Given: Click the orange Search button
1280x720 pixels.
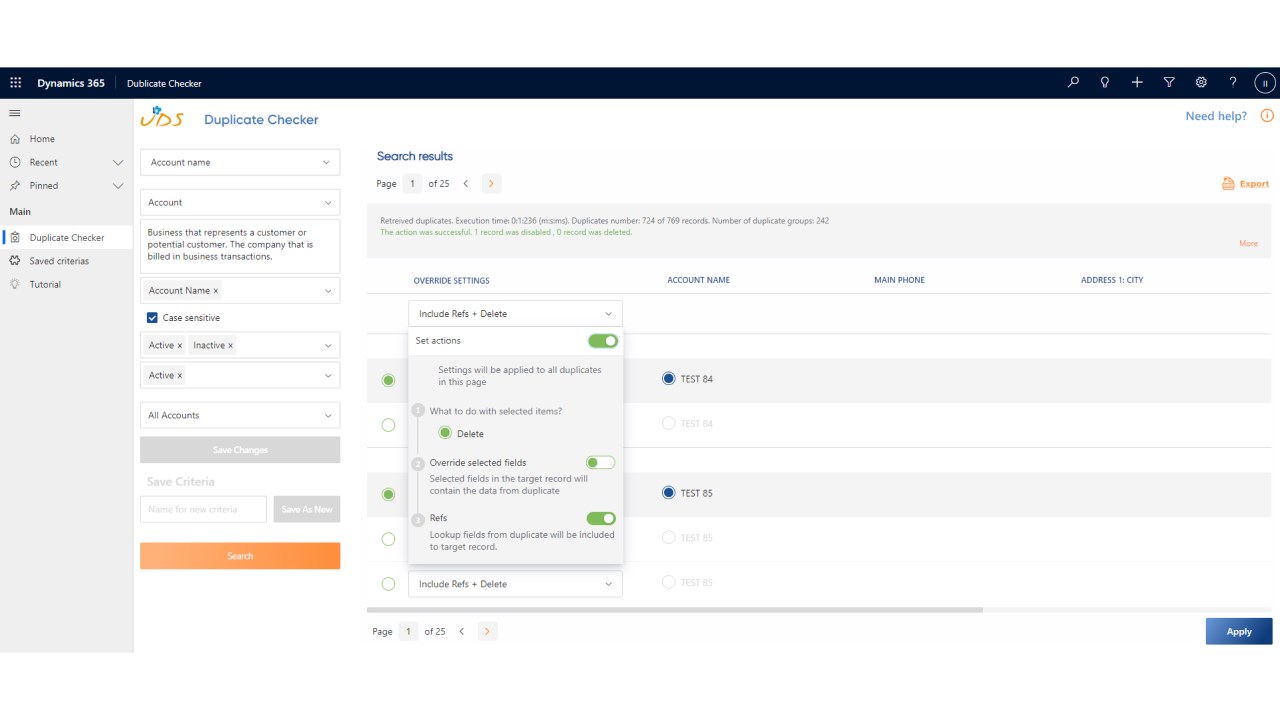Looking at the screenshot, I should point(240,556).
